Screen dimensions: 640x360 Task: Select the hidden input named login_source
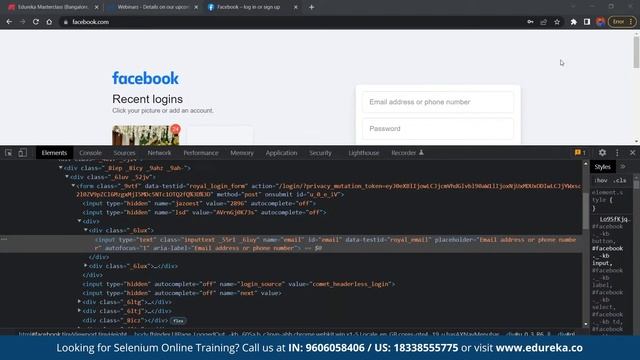point(239,284)
